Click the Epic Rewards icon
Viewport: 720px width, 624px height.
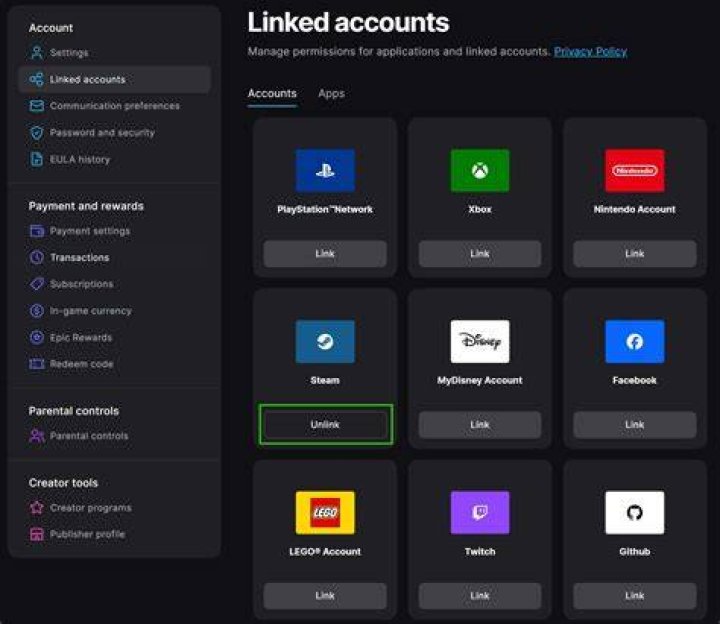(x=37, y=337)
